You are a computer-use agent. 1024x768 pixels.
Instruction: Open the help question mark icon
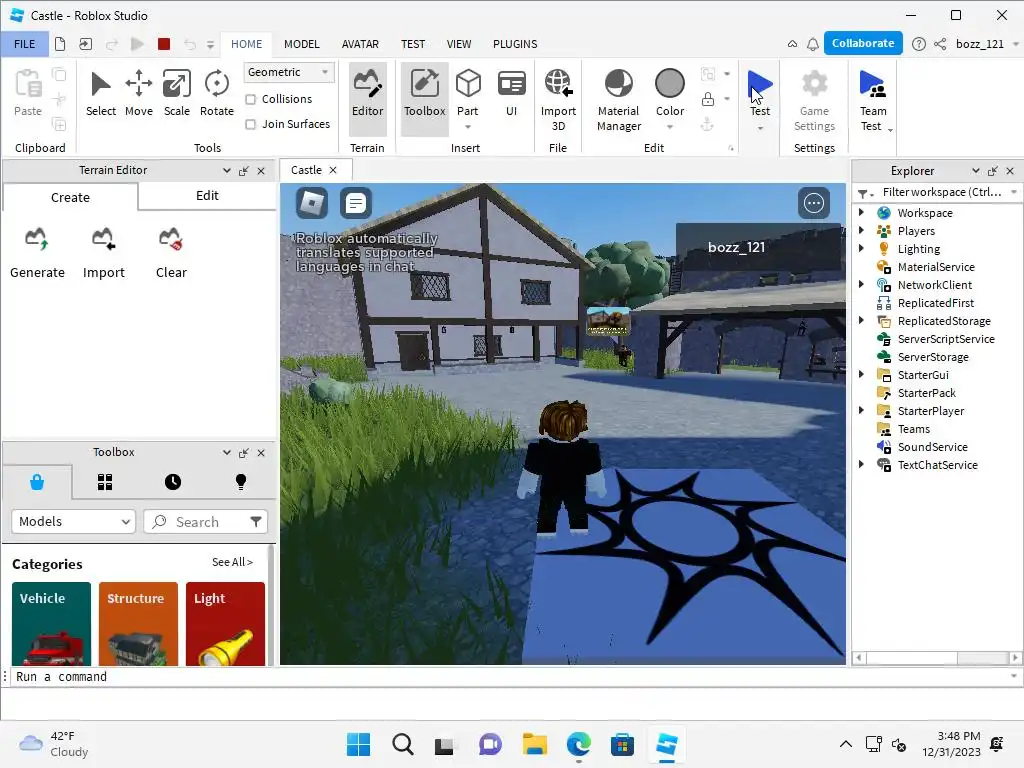(x=918, y=44)
